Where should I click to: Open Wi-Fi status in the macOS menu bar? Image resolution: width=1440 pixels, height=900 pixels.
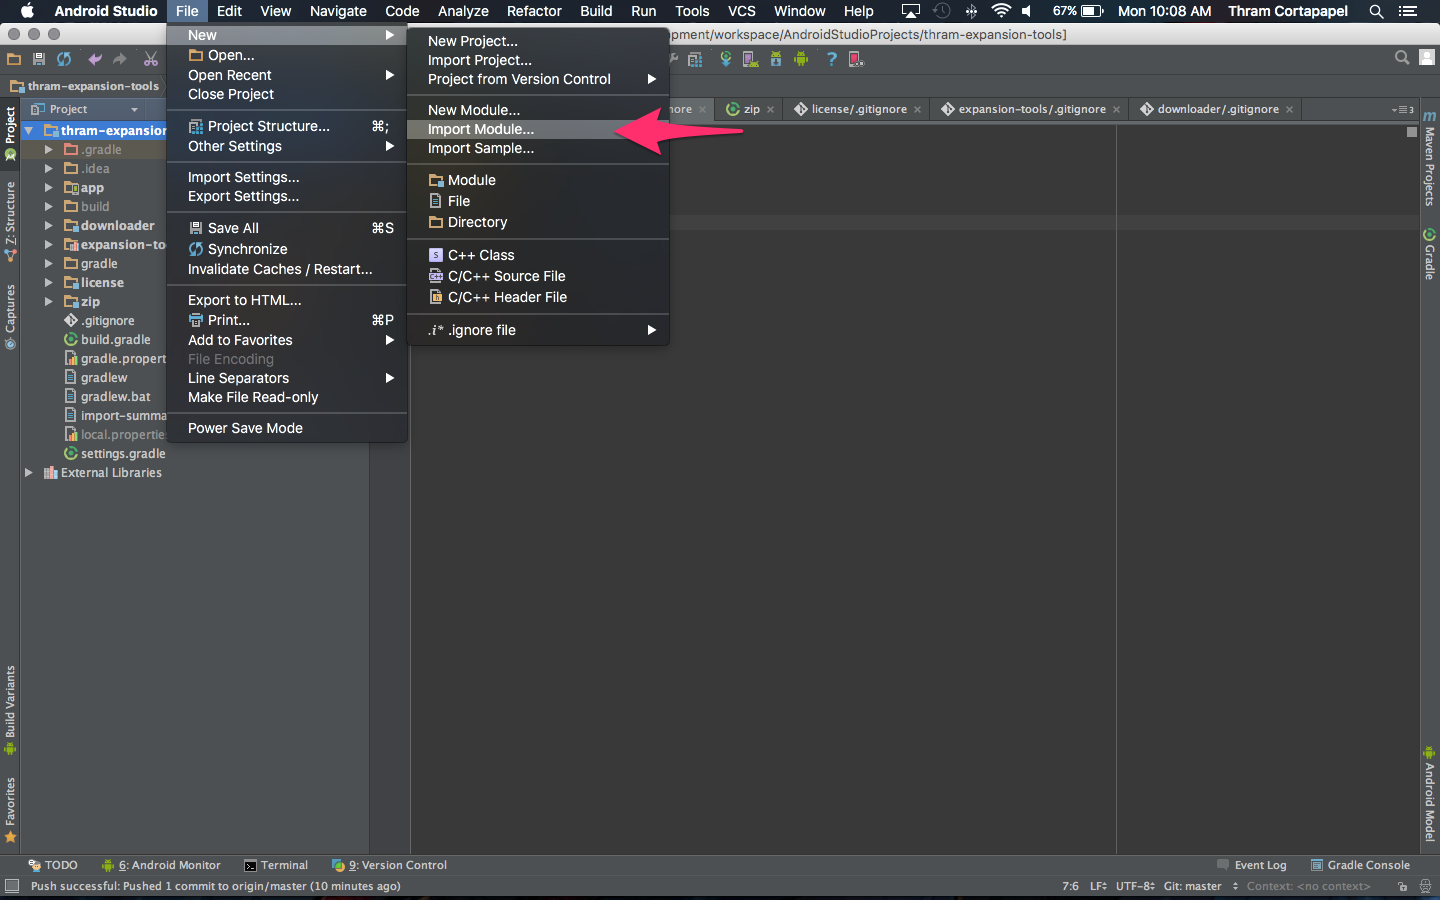(1001, 11)
